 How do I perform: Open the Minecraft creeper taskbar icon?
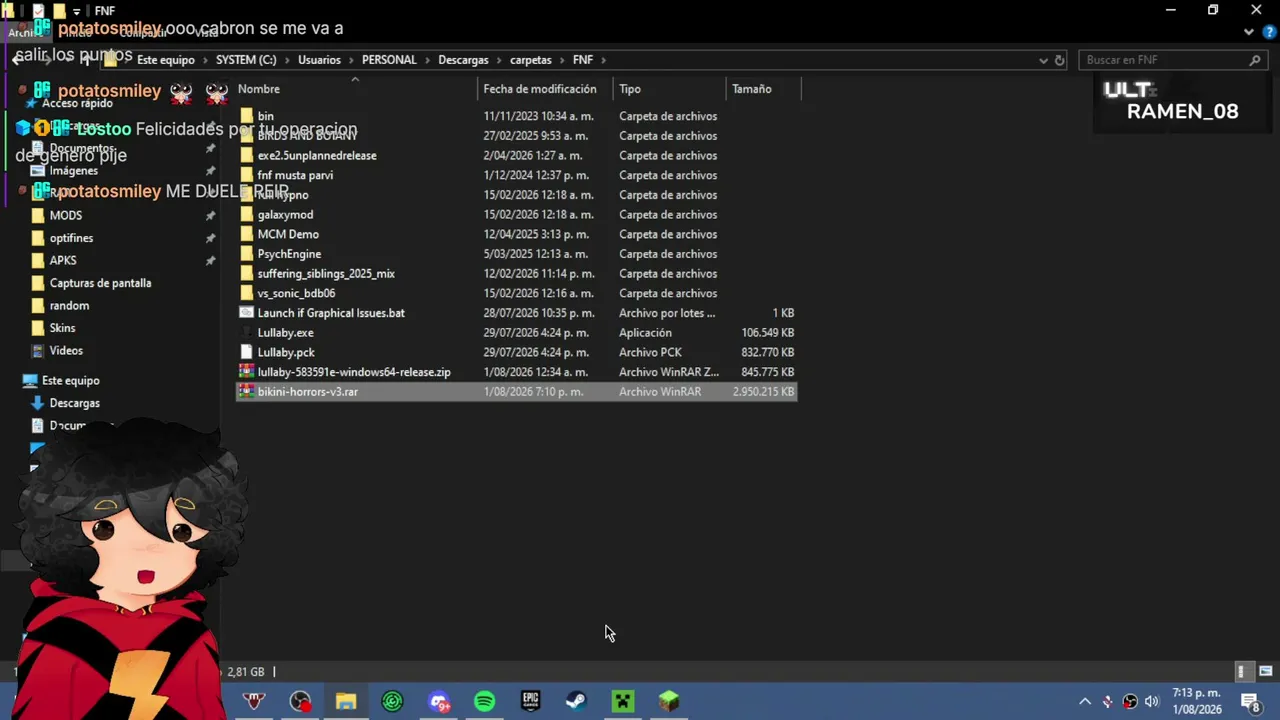click(x=622, y=701)
